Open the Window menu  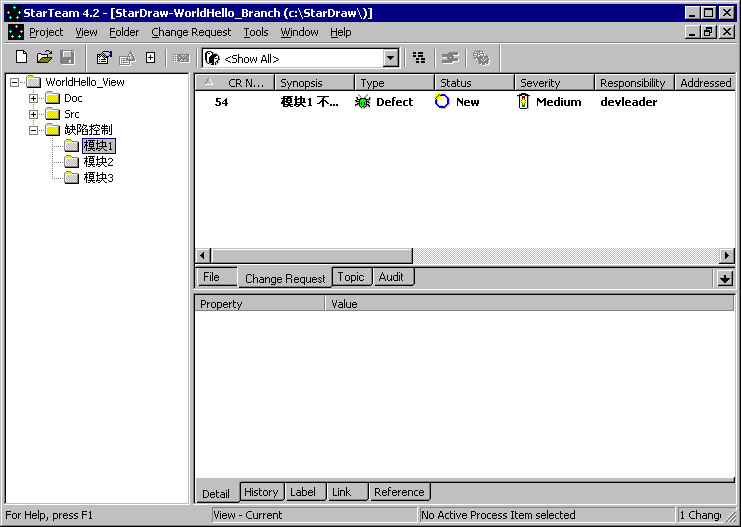(299, 32)
